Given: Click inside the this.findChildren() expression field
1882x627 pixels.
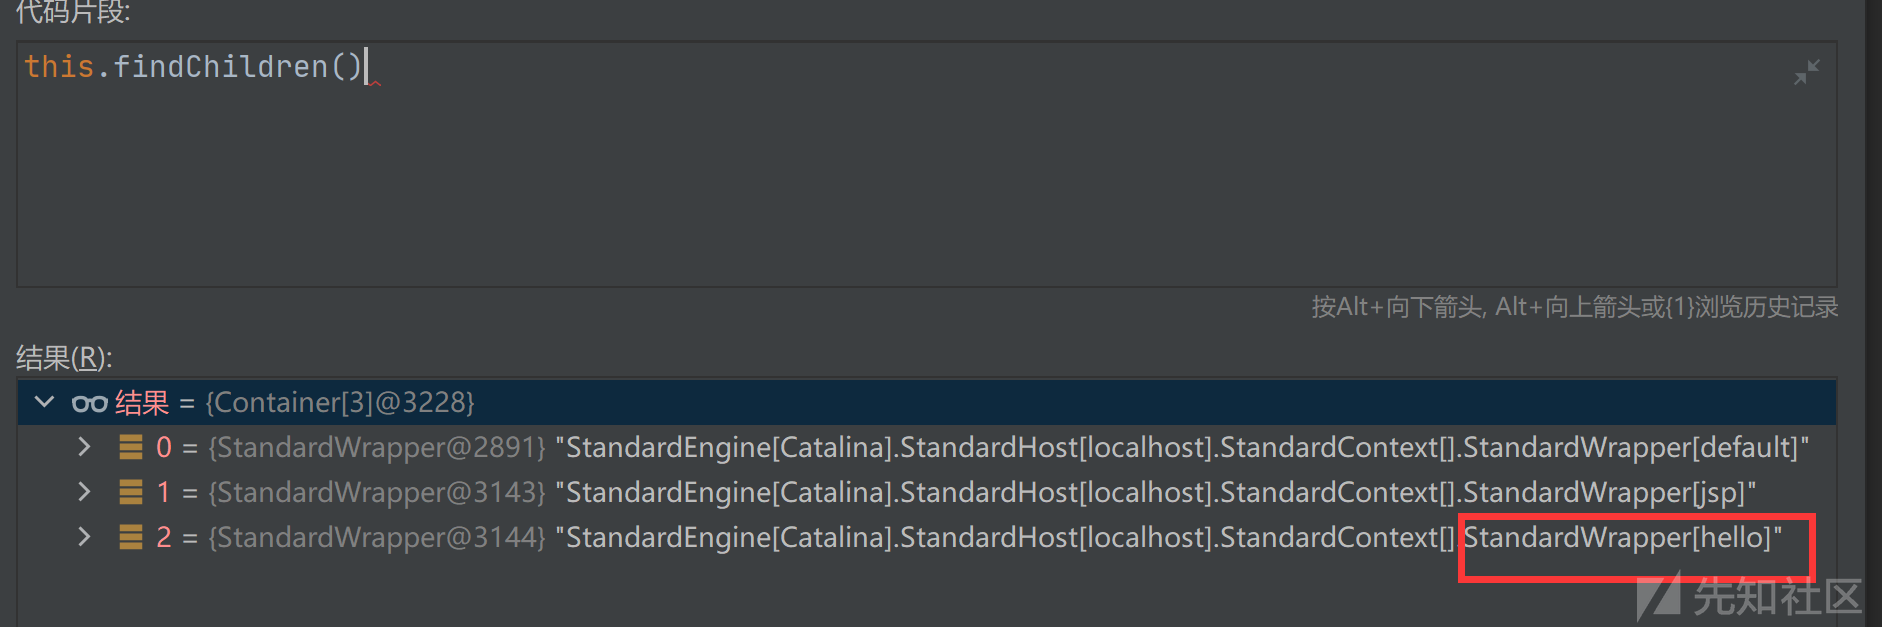Looking at the screenshot, I should coord(900,170).
